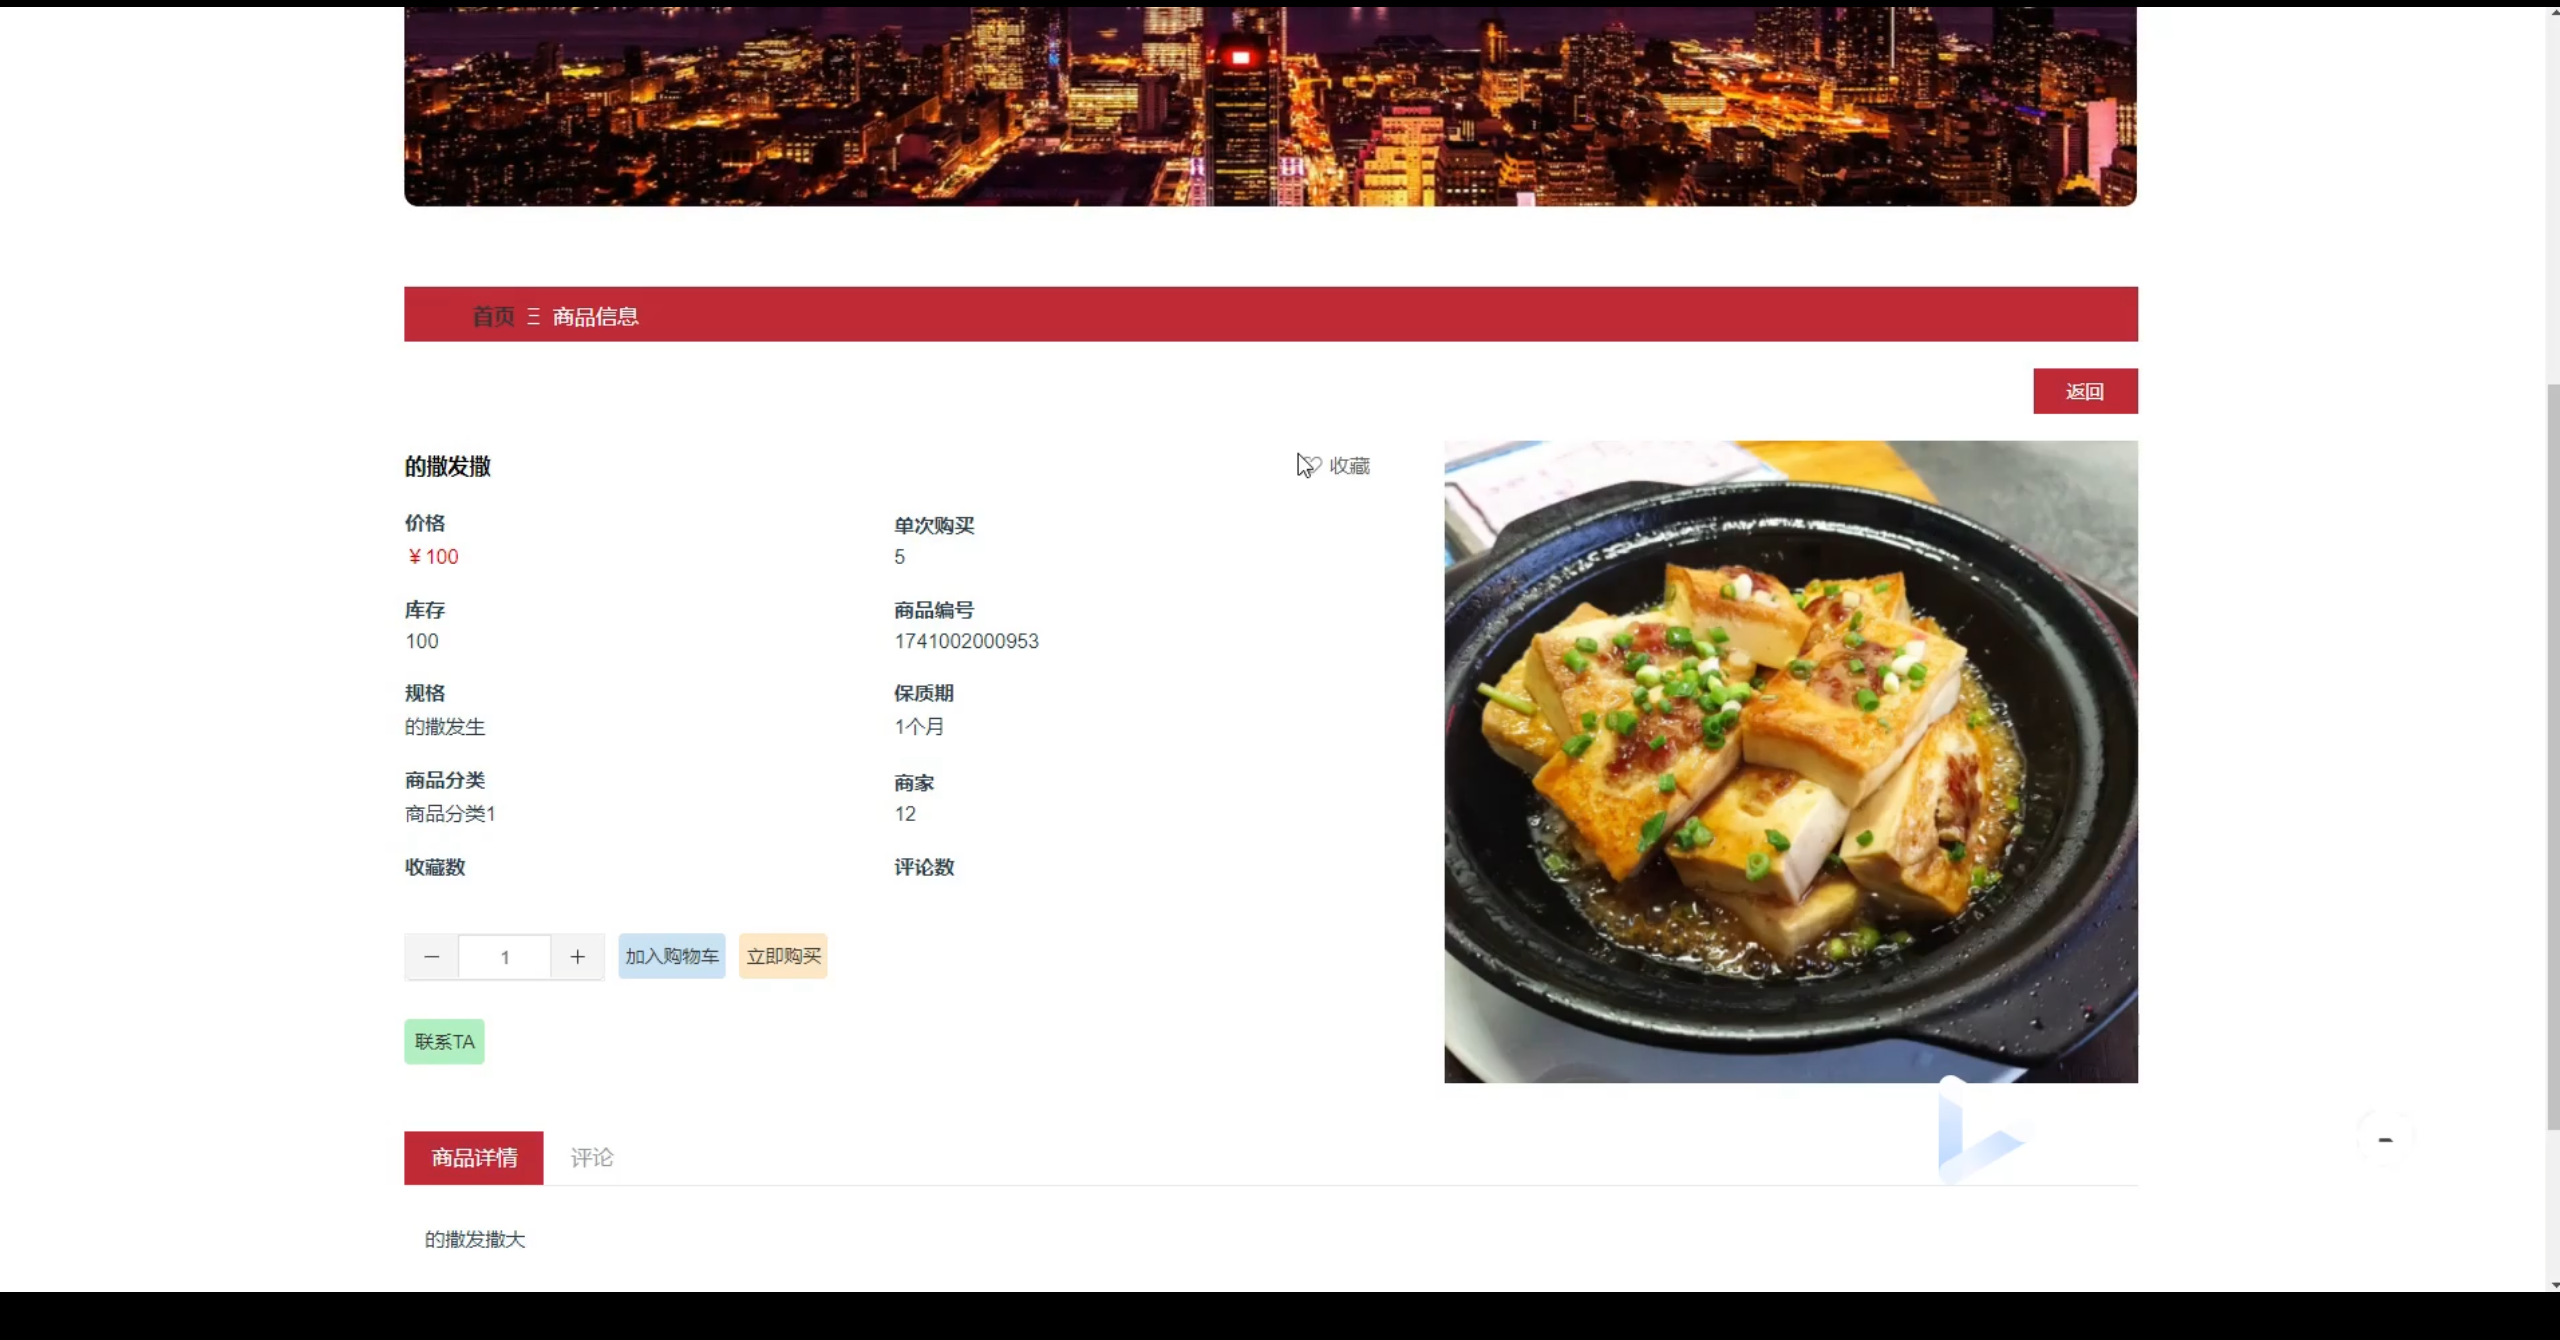Switch to the 评论 tab
This screenshot has height=1340, width=2560.
pyautogui.click(x=591, y=1158)
